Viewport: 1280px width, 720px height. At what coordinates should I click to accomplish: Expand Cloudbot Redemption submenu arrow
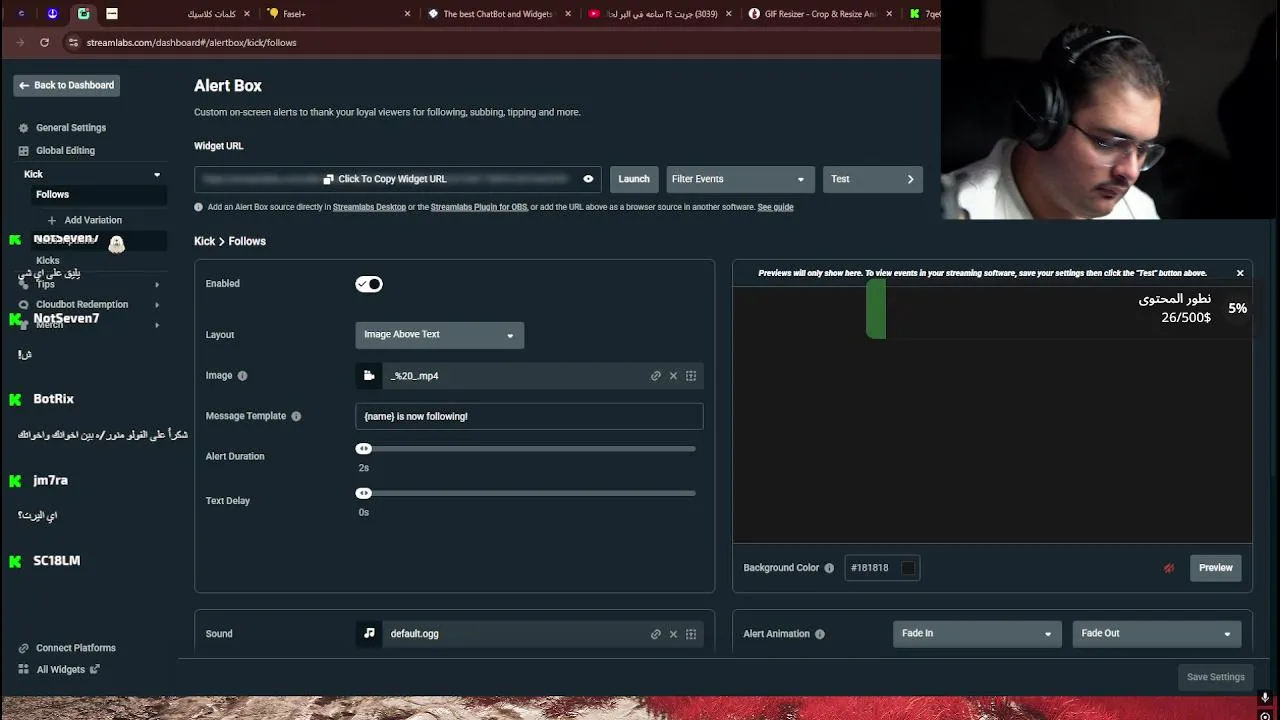click(x=157, y=304)
